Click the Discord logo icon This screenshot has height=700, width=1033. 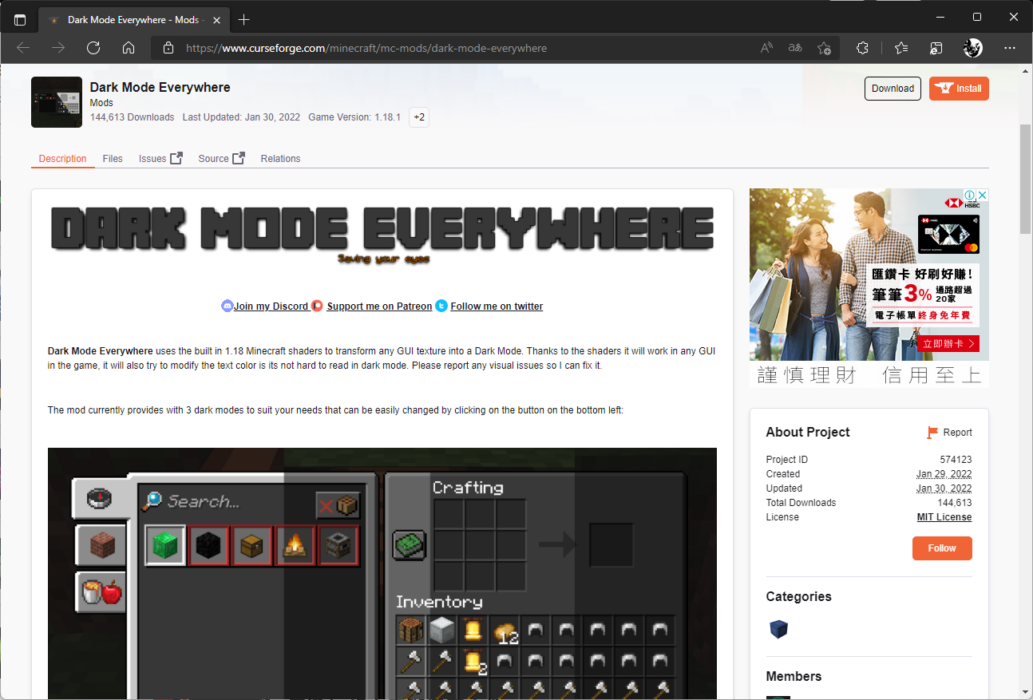coord(227,306)
